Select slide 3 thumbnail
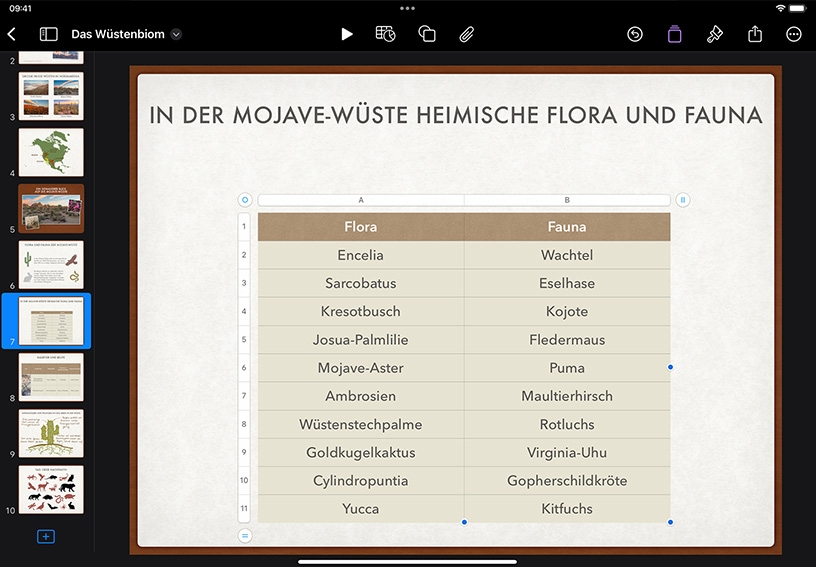Image resolution: width=816 pixels, height=567 pixels. [x=51, y=96]
